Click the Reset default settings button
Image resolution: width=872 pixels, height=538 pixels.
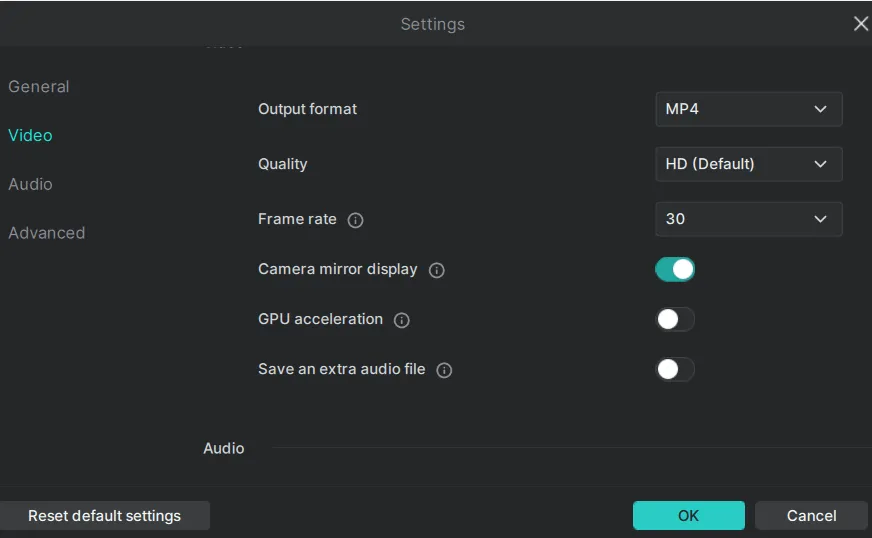[x=104, y=516]
